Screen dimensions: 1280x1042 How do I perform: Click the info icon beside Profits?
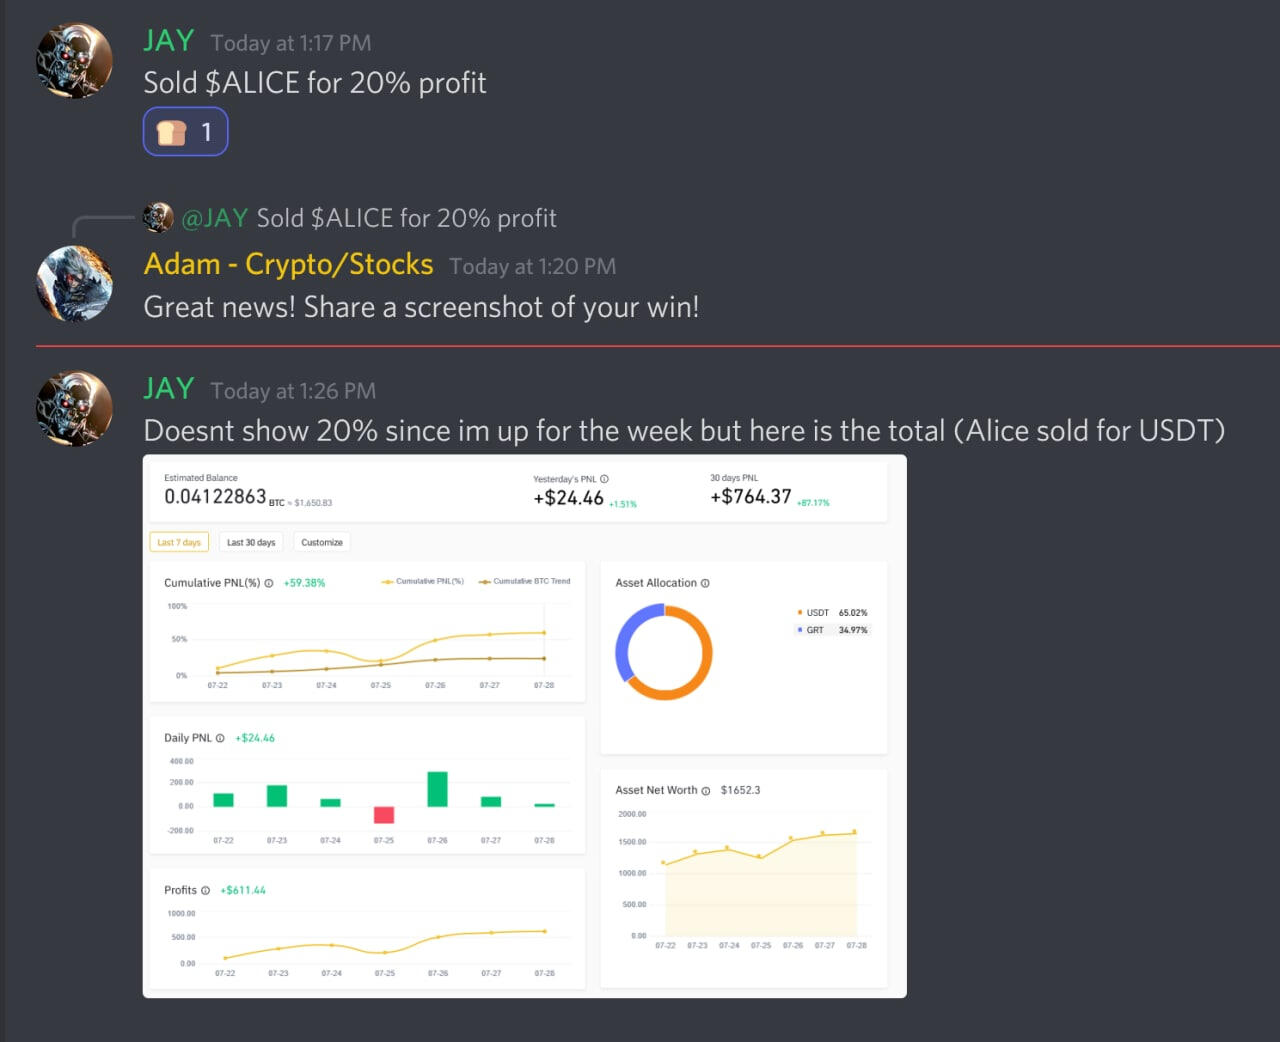[x=205, y=890]
